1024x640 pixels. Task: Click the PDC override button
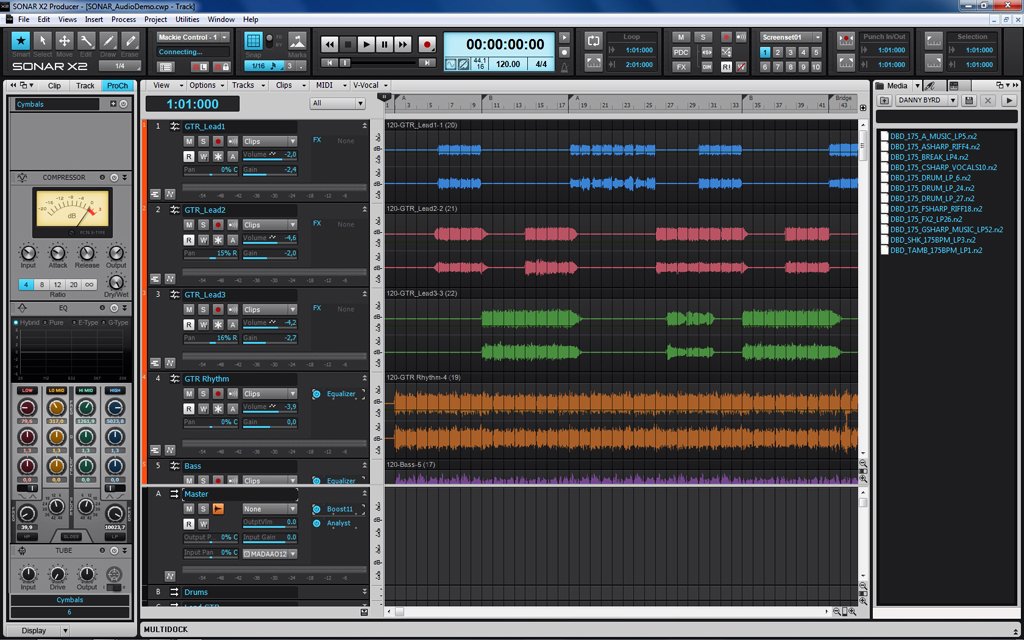[x=681, y=52]
